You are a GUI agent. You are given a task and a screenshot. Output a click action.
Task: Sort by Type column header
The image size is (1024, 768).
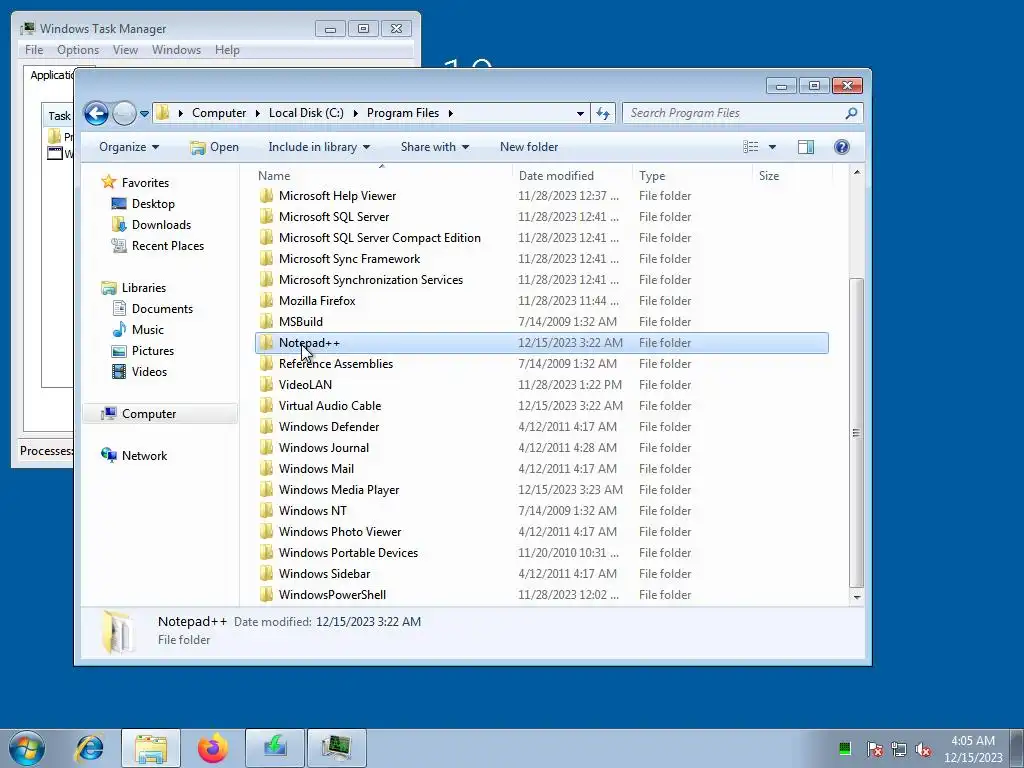(692, 176)
